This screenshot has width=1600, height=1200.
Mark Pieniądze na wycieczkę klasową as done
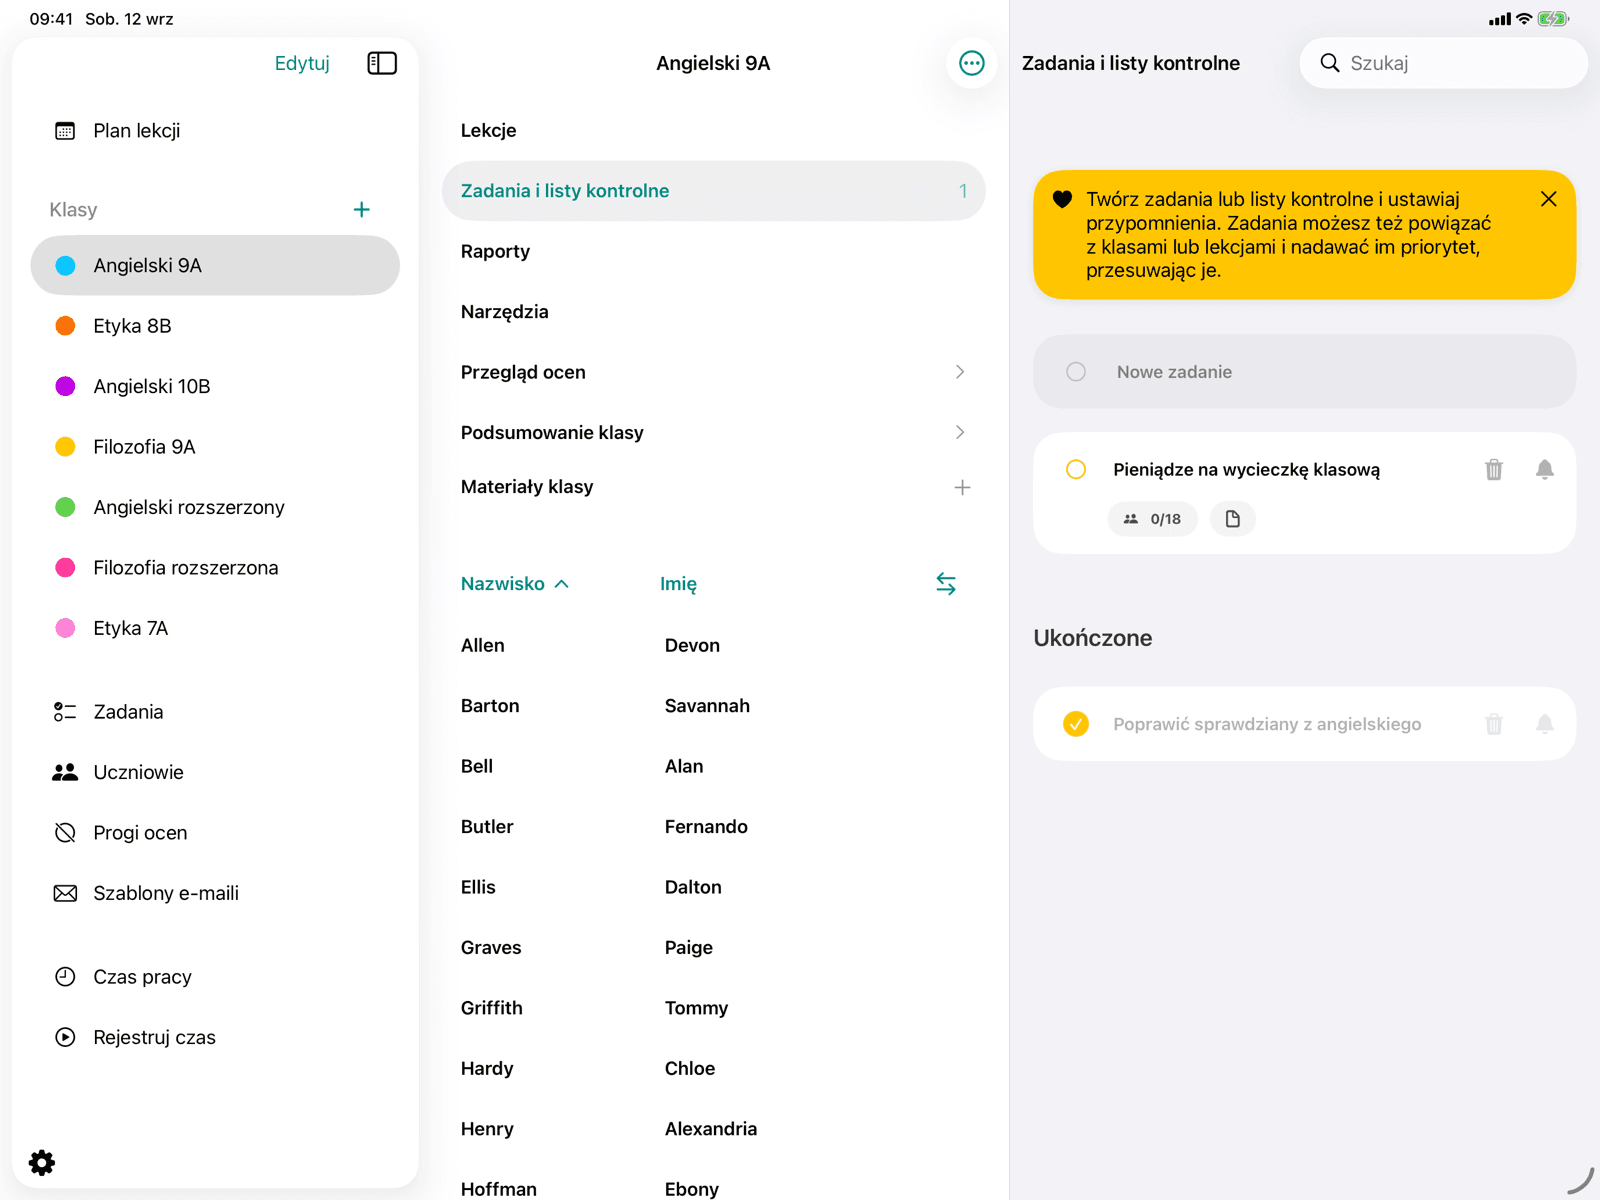point(1076,469)
